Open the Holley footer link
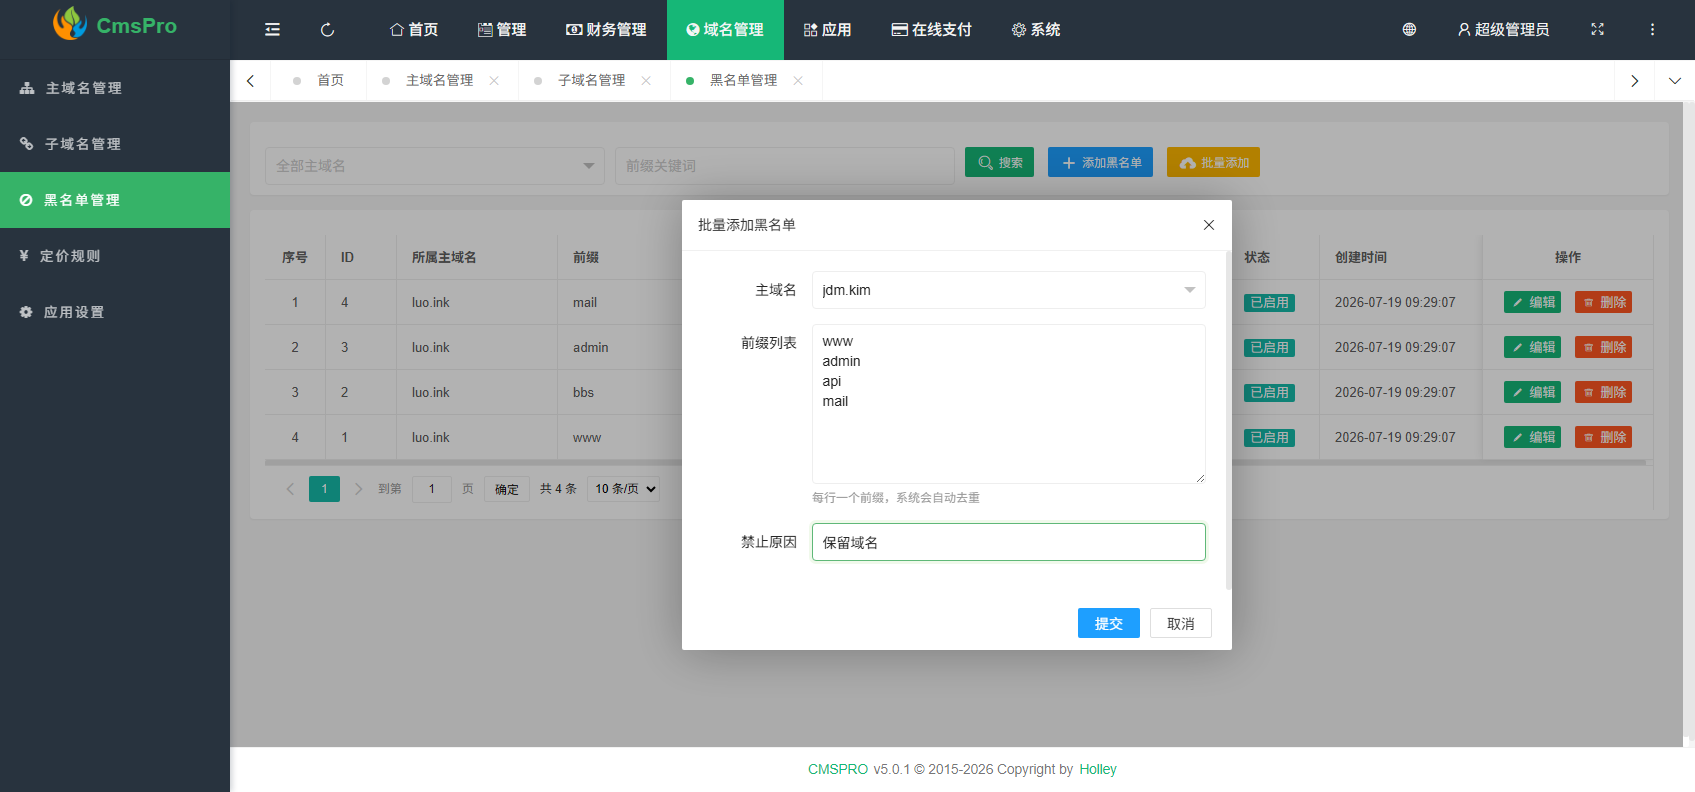 pyautogui.click(x=1097, y=769)
